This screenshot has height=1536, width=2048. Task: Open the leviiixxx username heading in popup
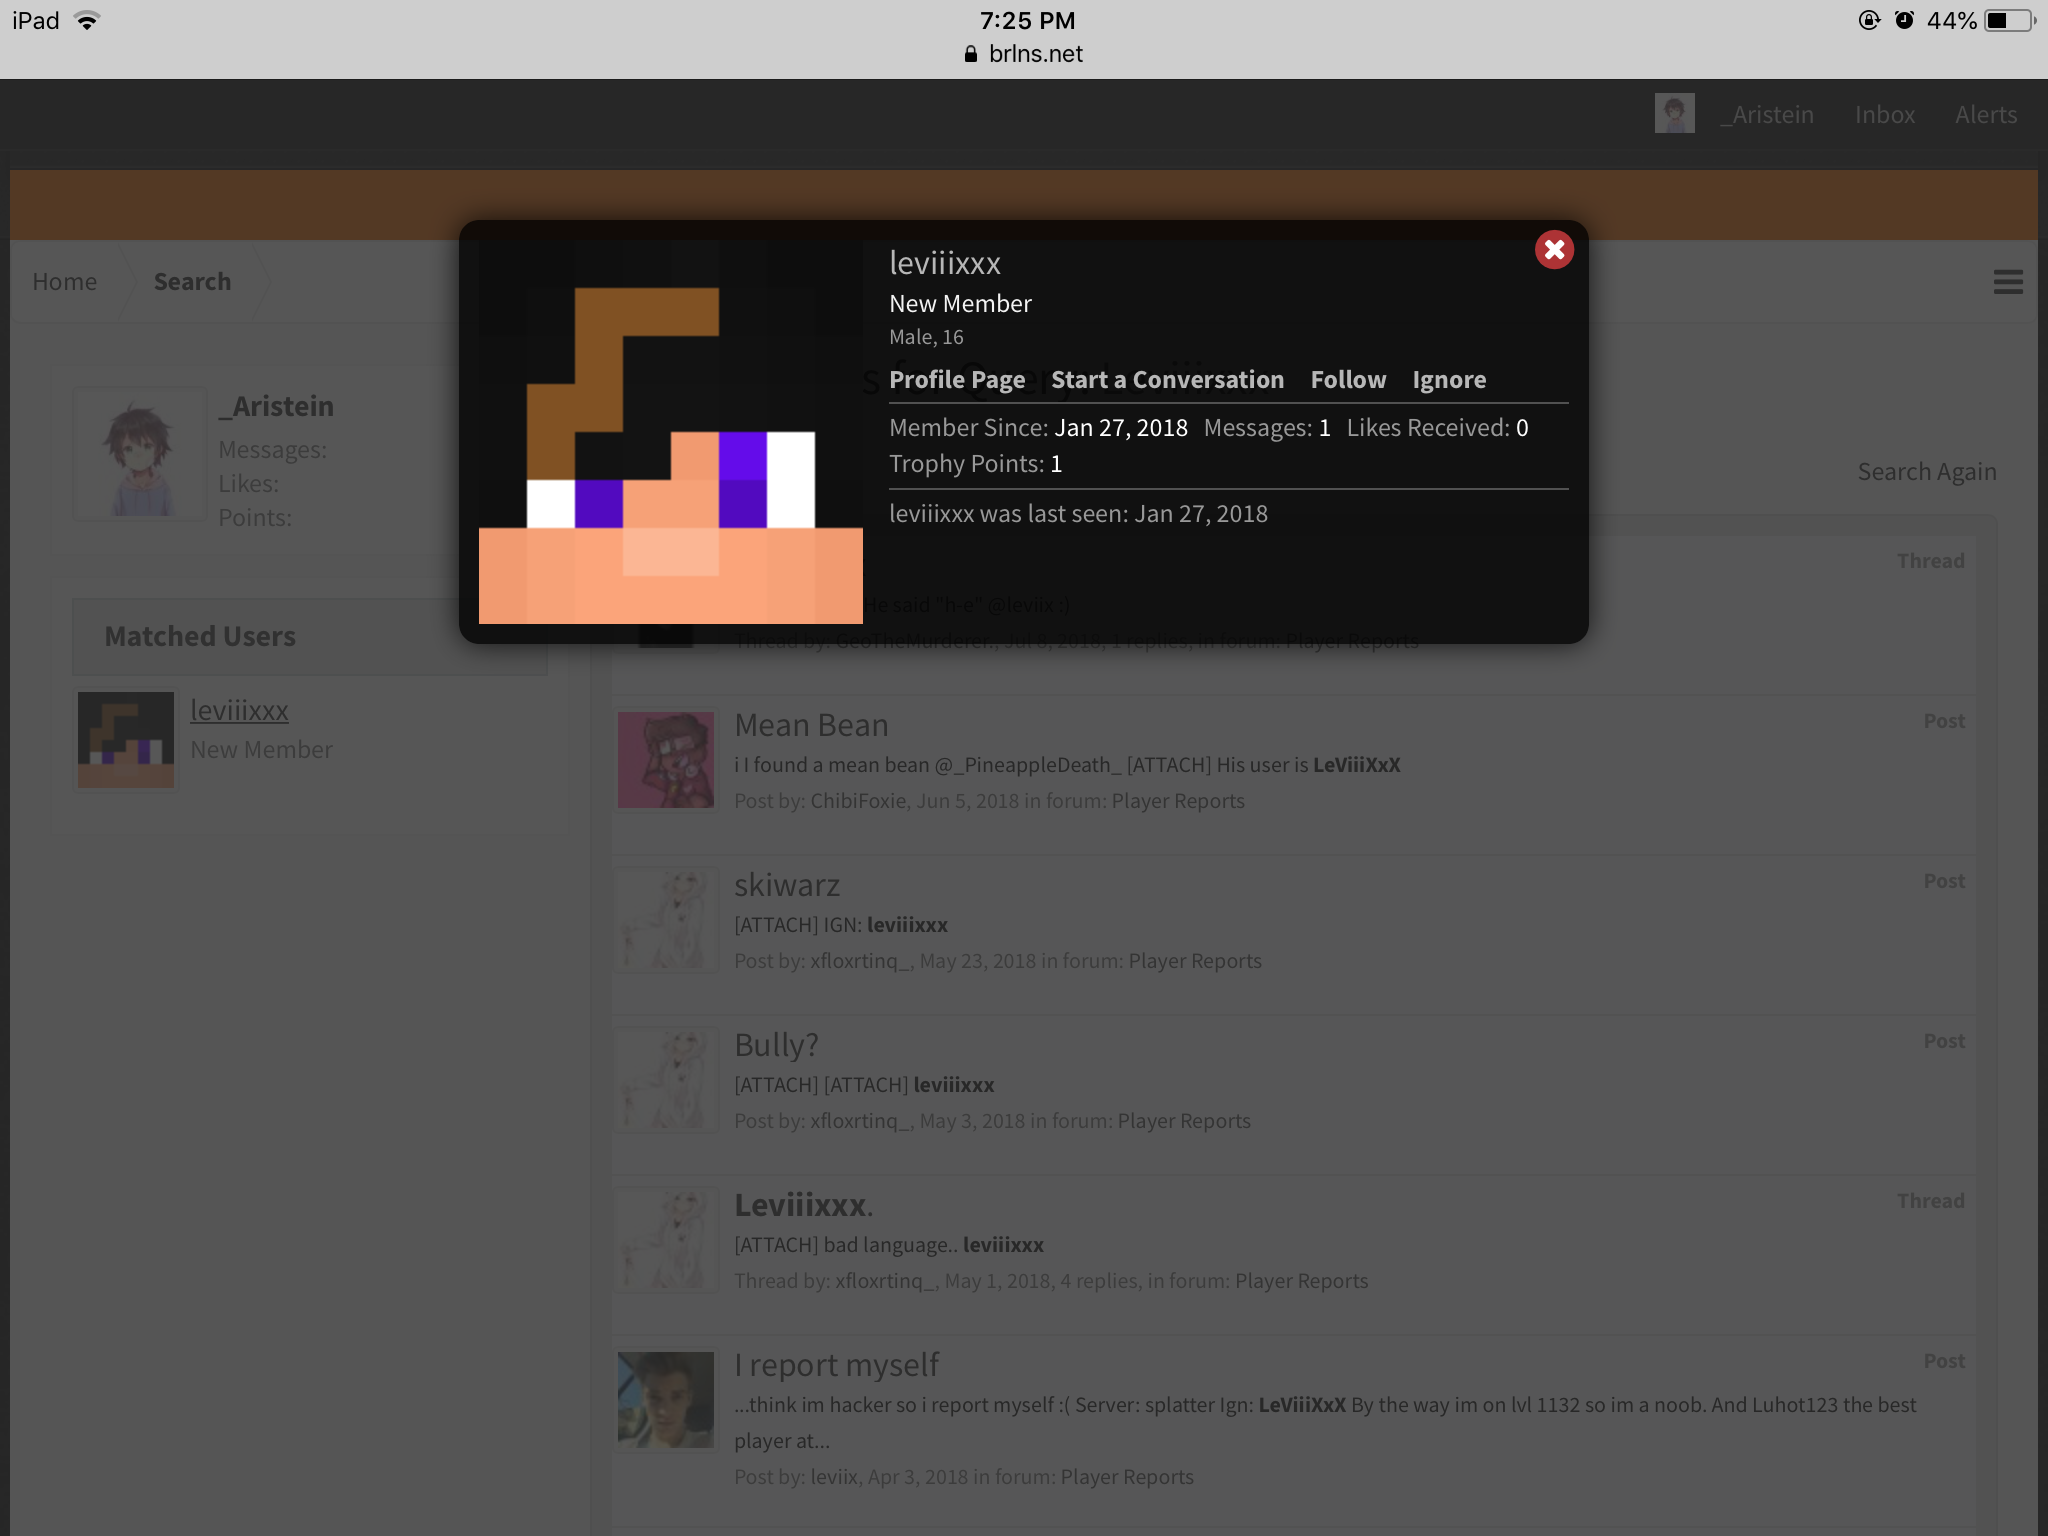945,263
